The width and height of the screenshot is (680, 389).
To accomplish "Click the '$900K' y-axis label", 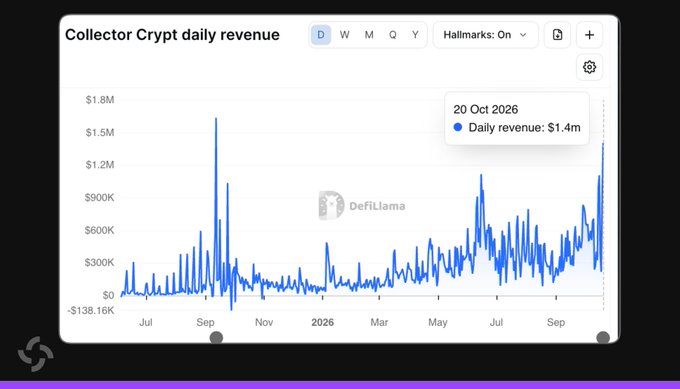I will 99,198.
